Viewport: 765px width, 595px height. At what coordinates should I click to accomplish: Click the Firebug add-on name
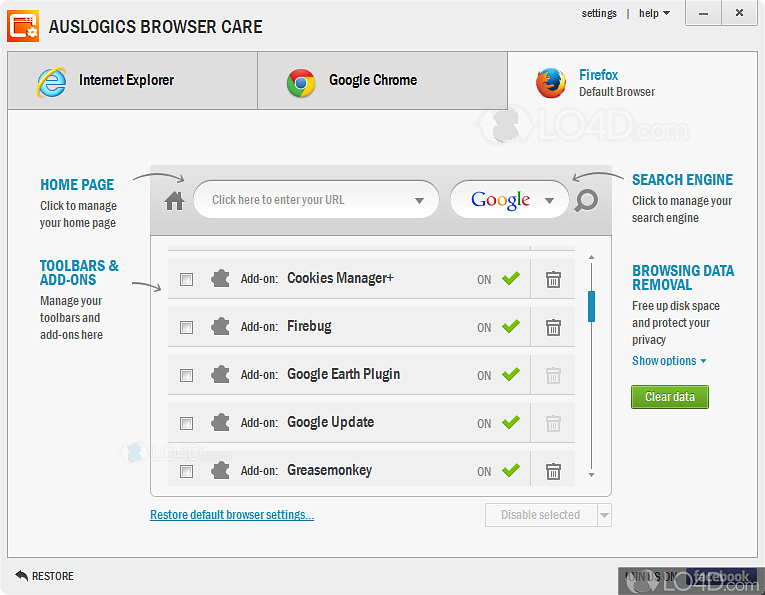pyautogui.click(x=309, y=326)
